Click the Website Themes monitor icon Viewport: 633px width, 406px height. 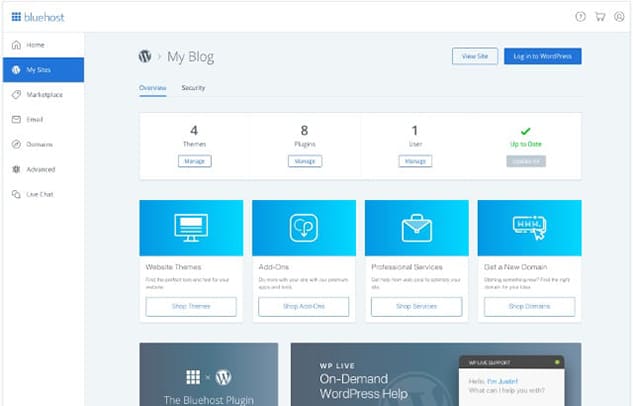click(190, 227)
